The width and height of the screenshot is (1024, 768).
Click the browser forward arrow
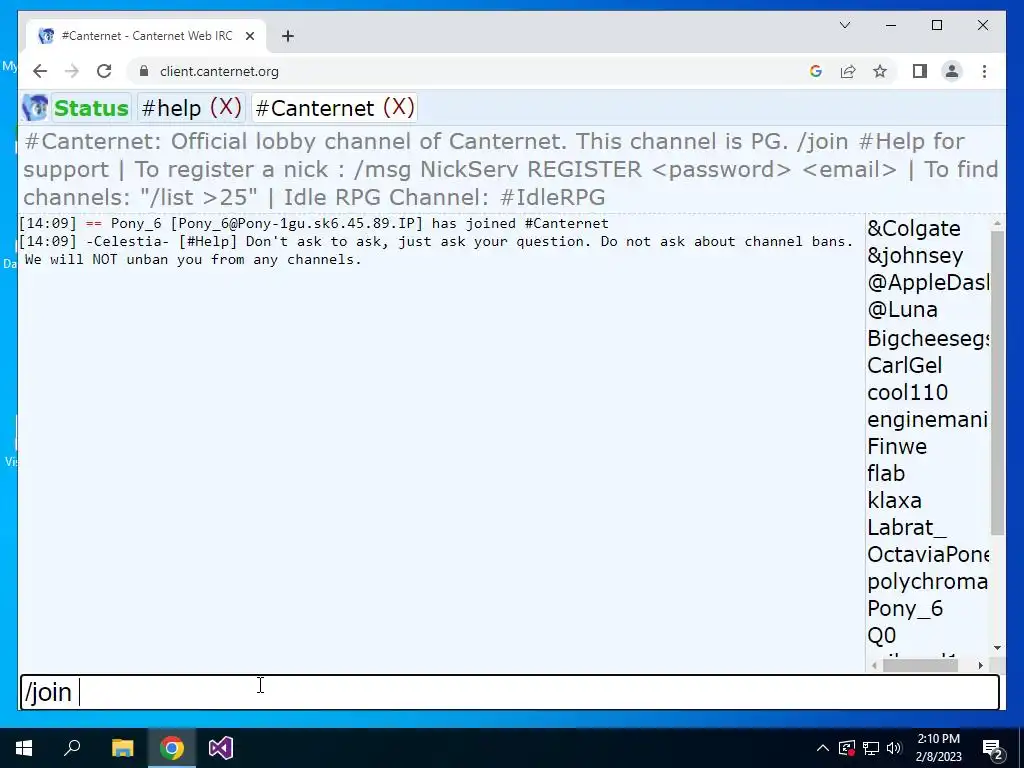(x=72, y=71)
